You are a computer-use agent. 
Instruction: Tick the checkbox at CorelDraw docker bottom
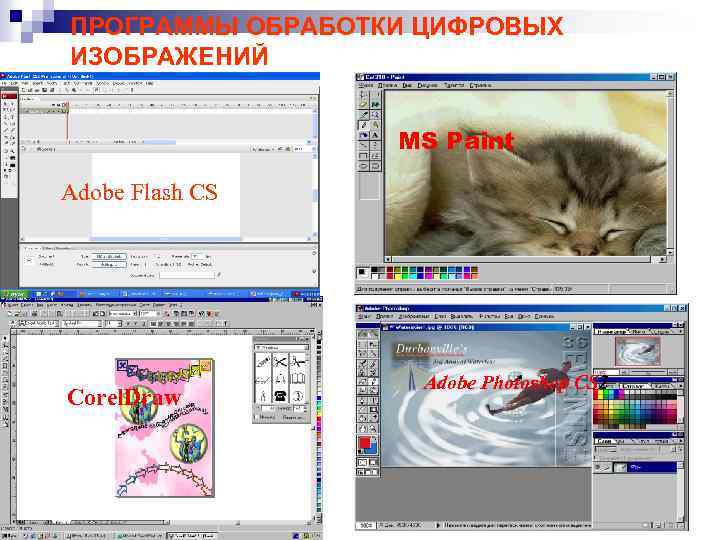pos(256,417)
